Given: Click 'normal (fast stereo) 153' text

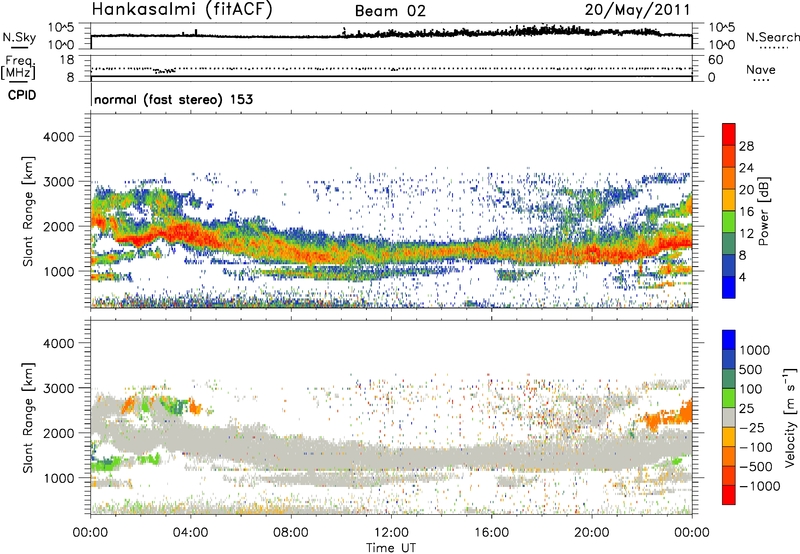Looking at the screenshot, I should pos(173,99).
